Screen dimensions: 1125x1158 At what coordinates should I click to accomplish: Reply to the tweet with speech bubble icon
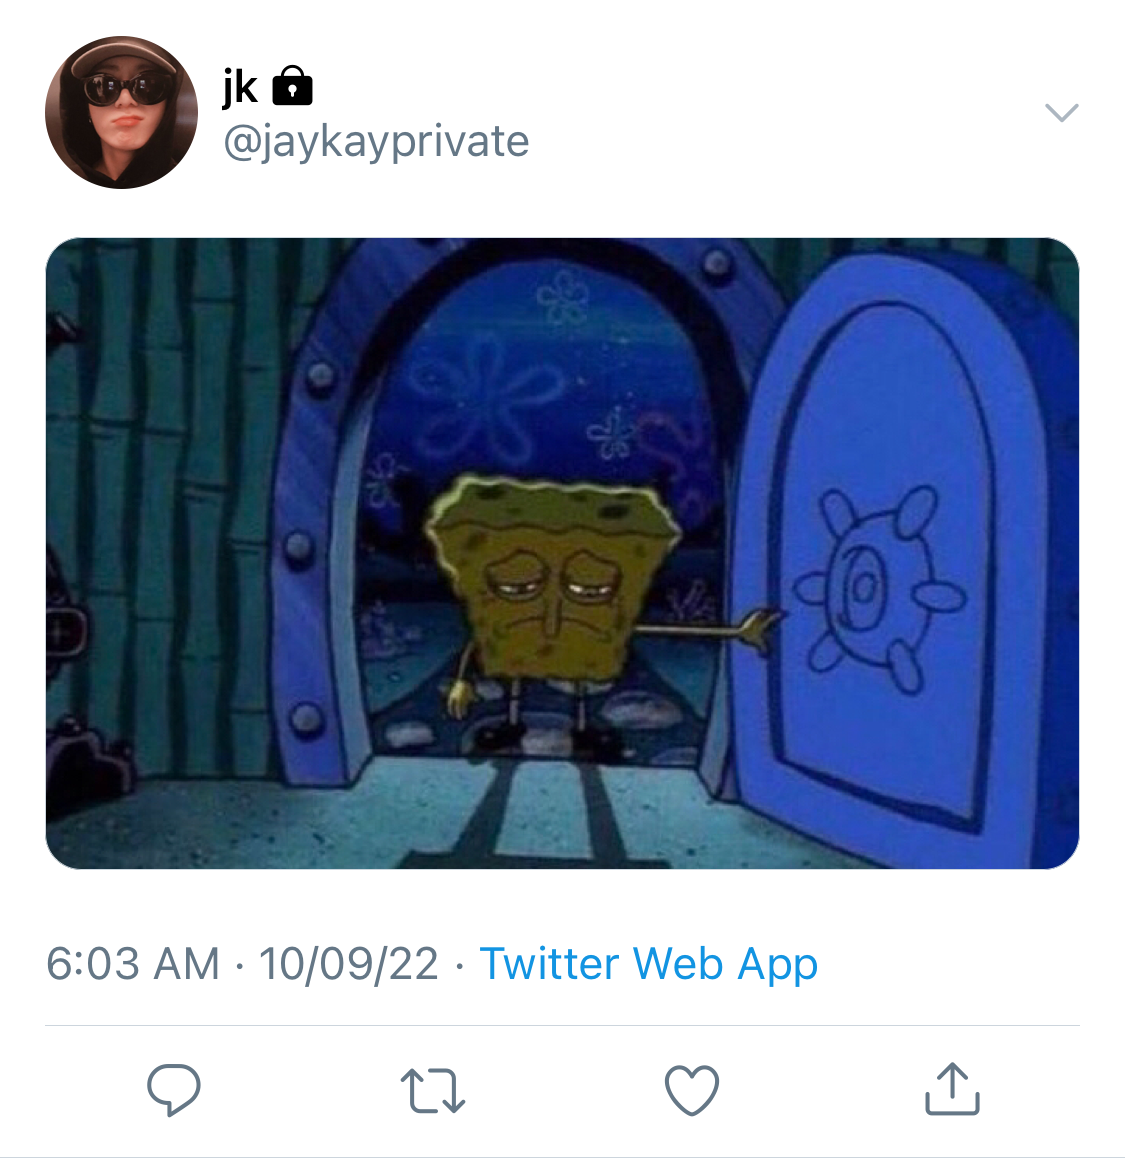pos(174,1089)
